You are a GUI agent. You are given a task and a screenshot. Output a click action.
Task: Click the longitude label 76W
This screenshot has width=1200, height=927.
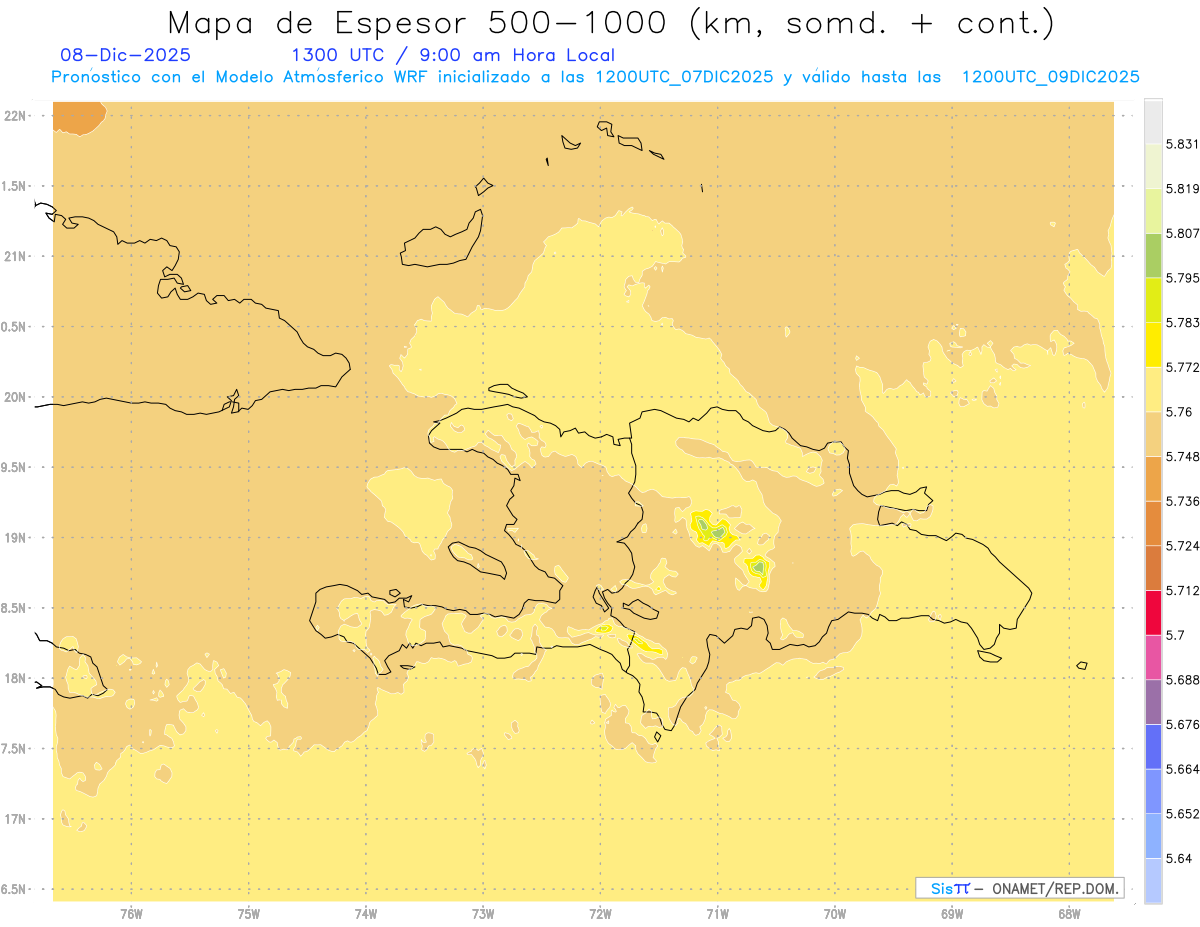(x=131, y=914)
